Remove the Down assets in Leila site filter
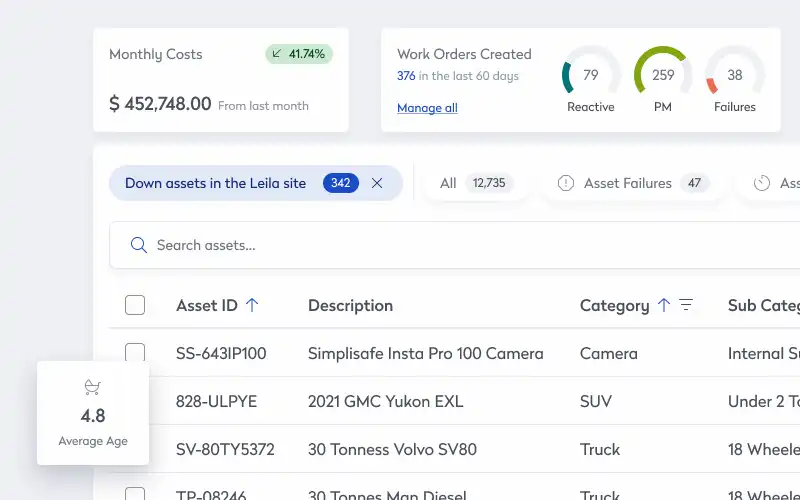This screenshot has height=500, width=800. click(377, 183)
